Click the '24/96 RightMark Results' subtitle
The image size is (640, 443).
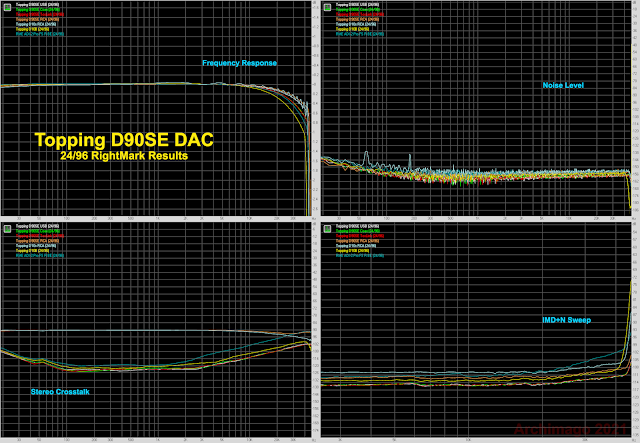pos(124,156)
